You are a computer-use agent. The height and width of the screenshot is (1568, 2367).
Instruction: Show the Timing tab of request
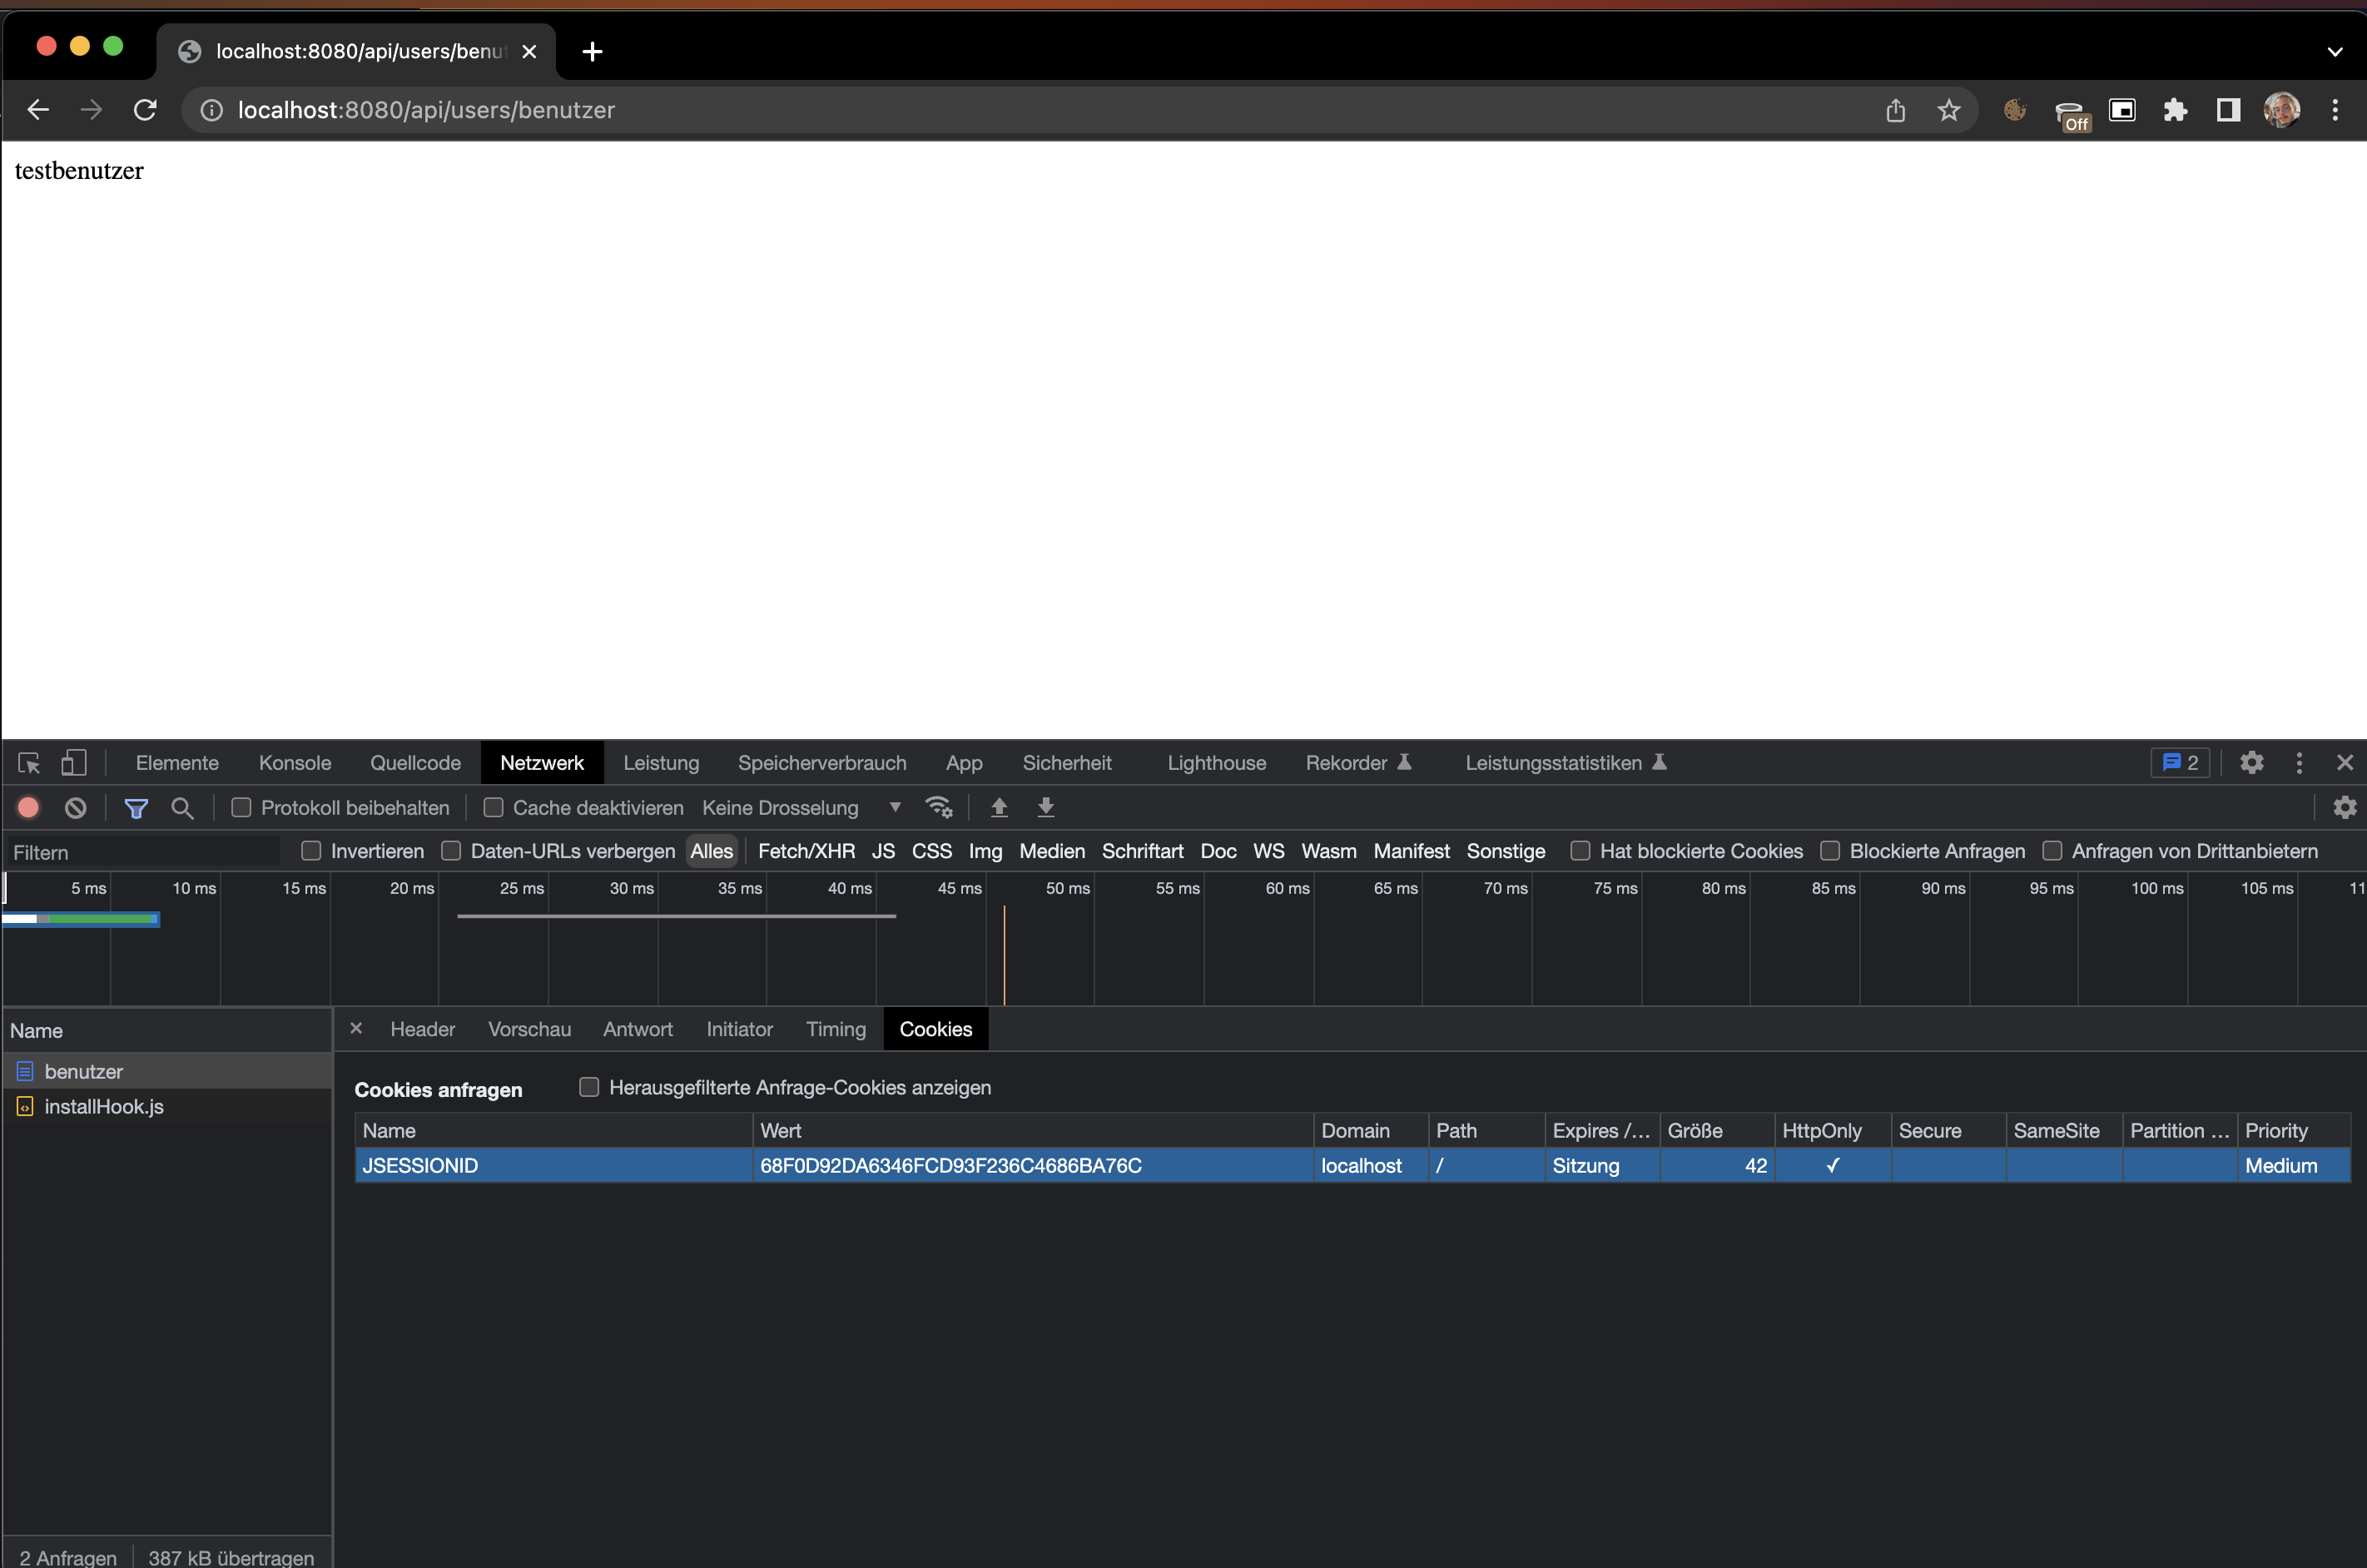(836, 1029)
